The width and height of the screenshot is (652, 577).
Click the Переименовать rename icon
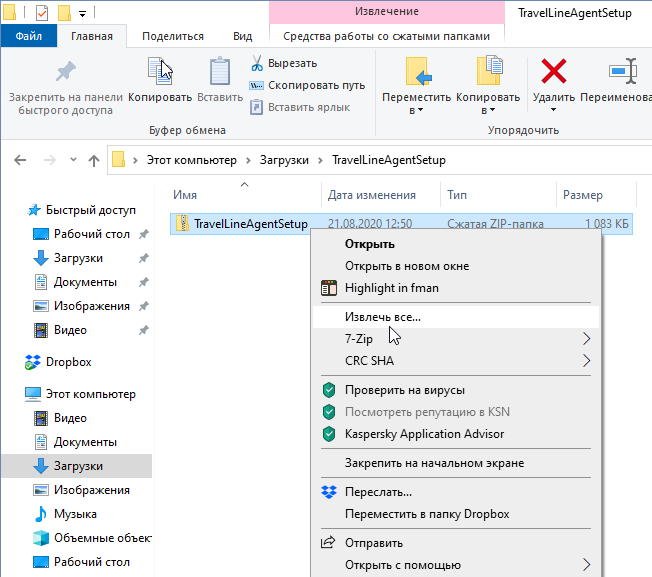point(623,71)
